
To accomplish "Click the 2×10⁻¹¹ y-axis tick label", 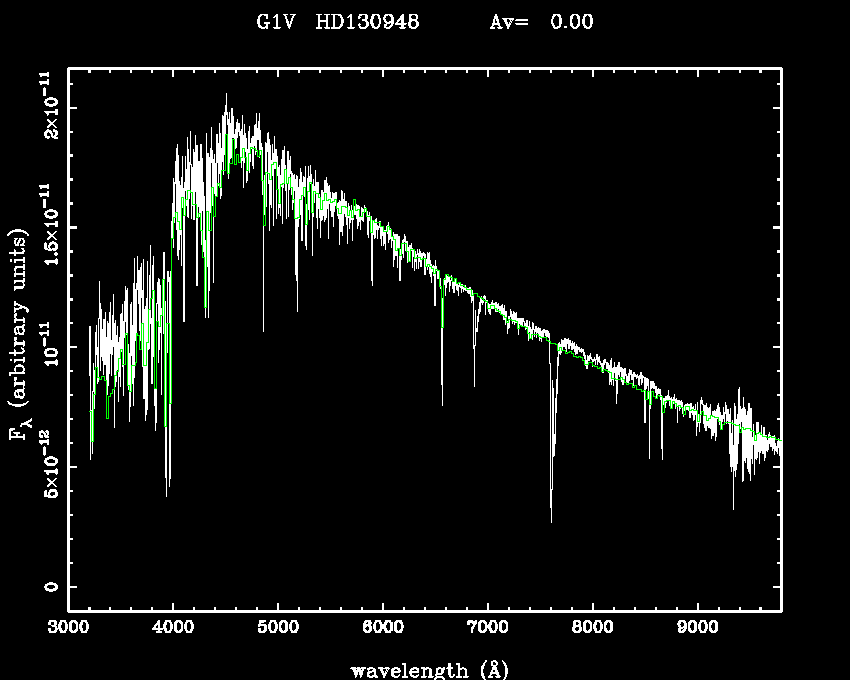I will pyautogui.click(x=47, y=107).
